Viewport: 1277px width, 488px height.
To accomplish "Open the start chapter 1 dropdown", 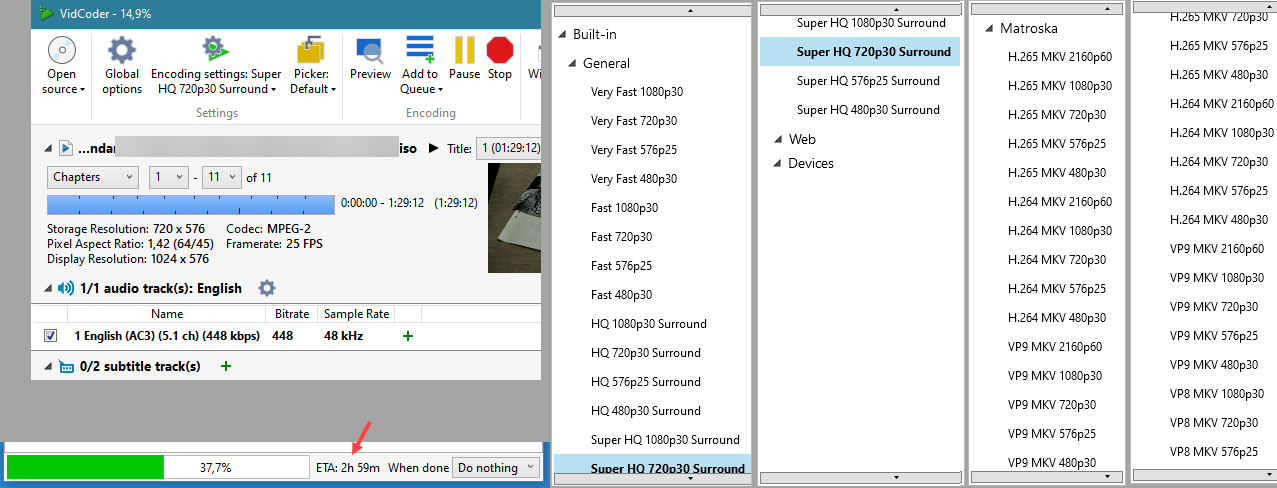I will [169, 177].
